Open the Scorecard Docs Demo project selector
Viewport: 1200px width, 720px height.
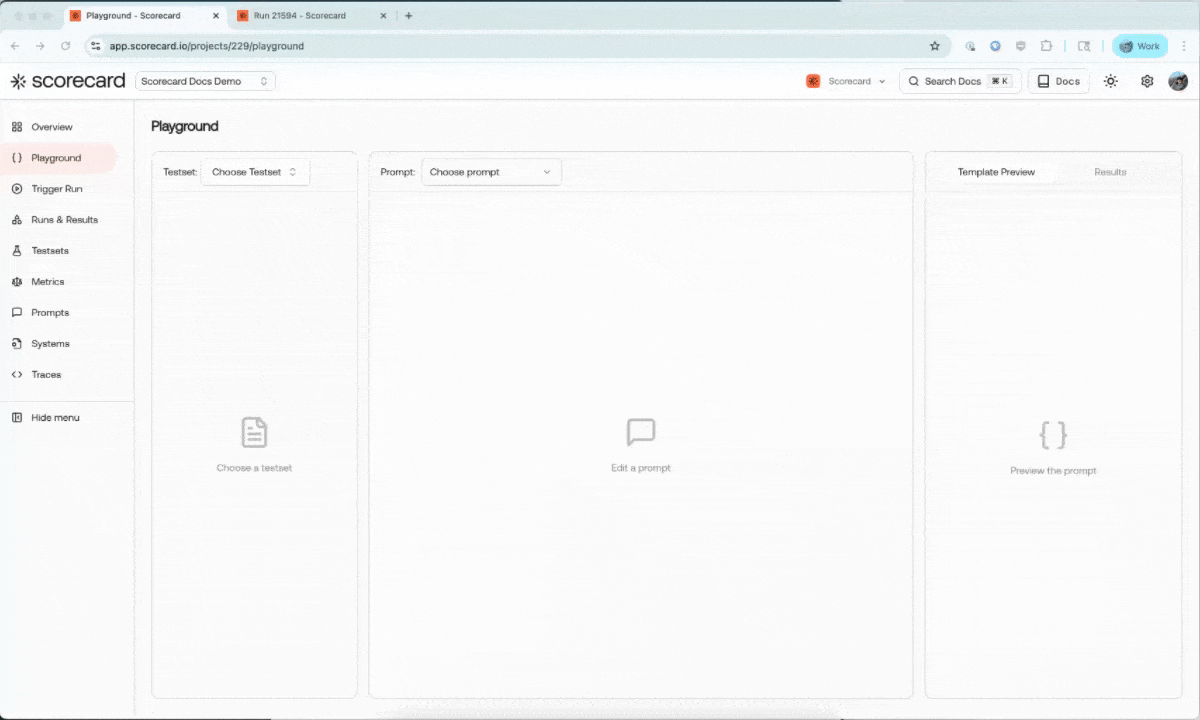(x=205, y=82)
